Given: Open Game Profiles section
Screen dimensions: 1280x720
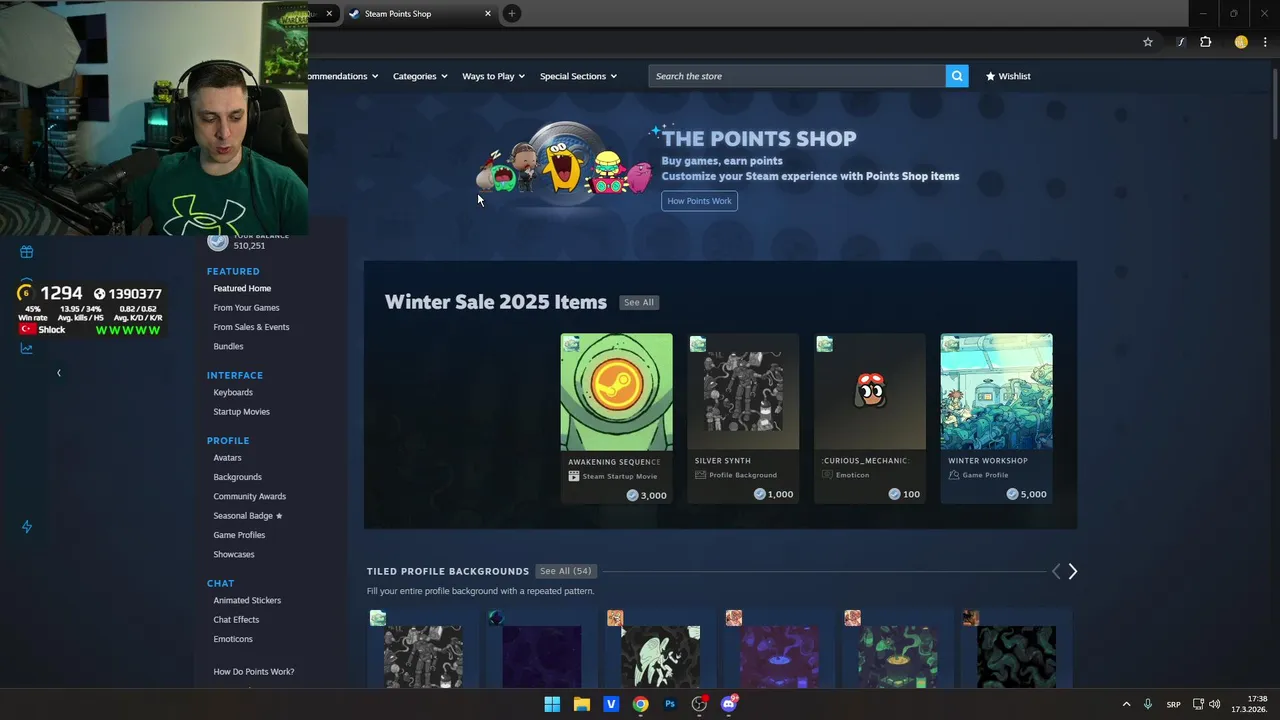Looking at the screenshot, I should [239, 535].
